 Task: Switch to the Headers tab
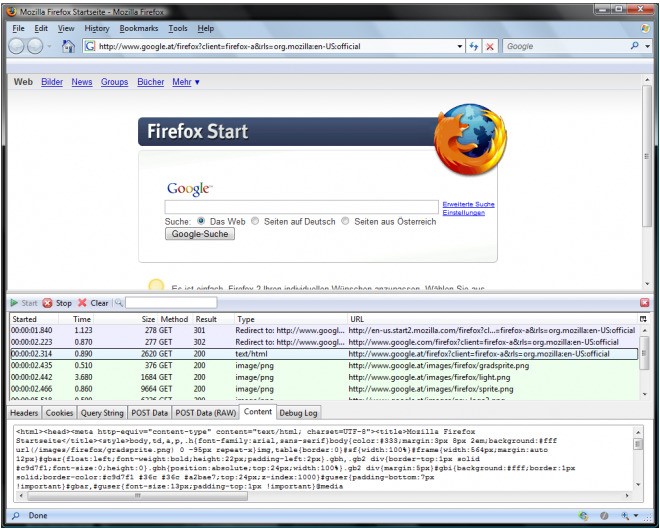(x=24, y=413)
